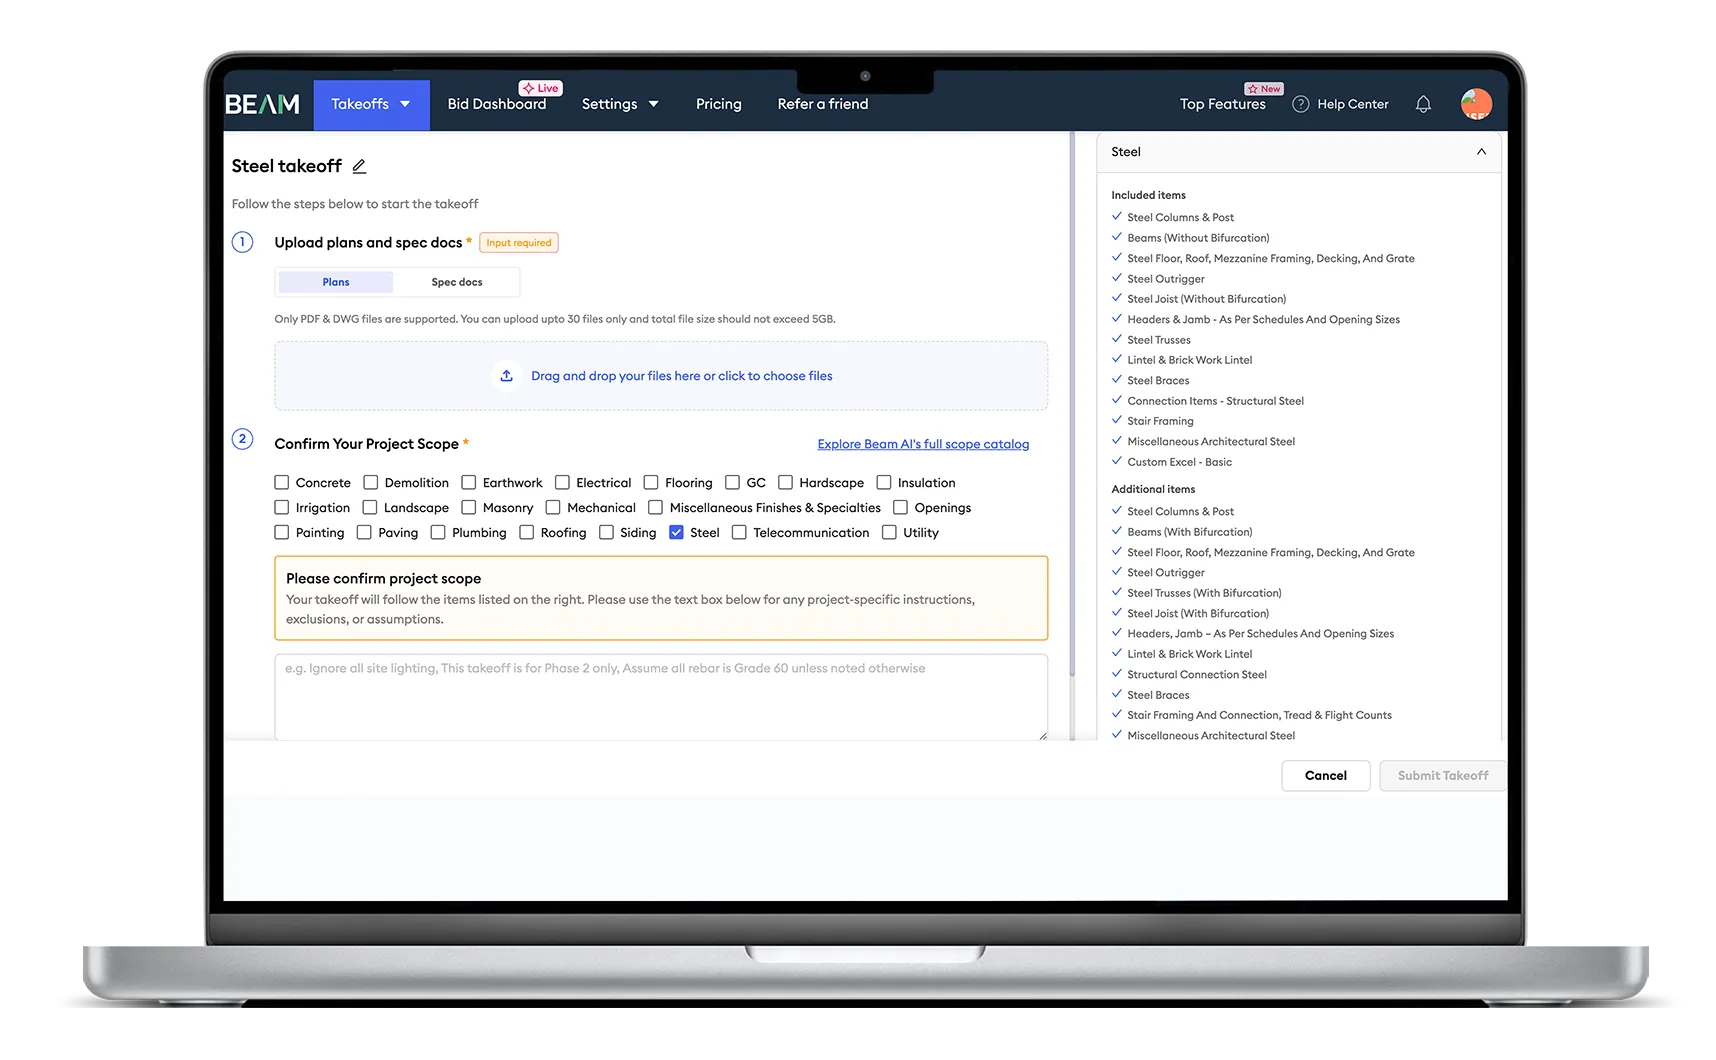
Task: Click Stair Framing And Connection item
Action: pos(1260,715)
